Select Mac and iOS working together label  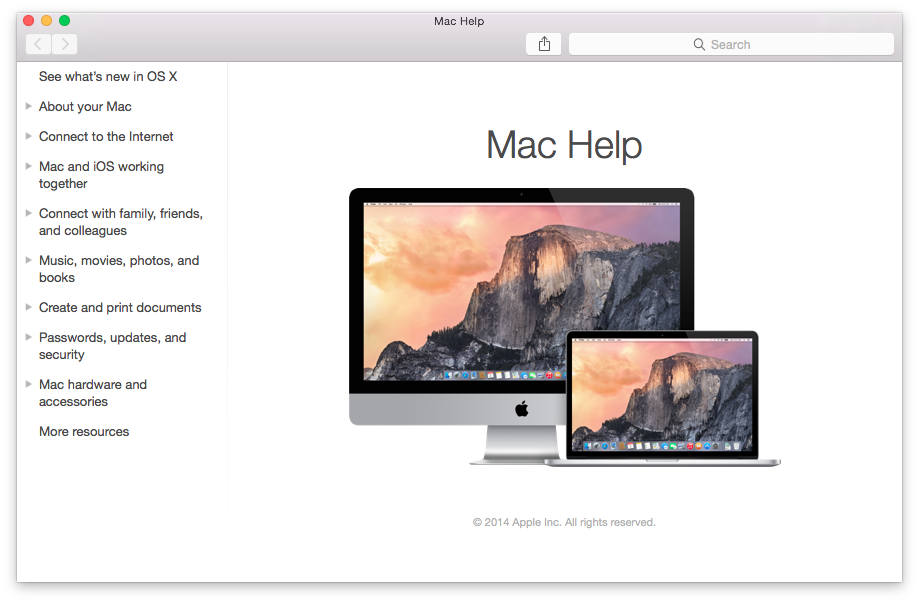[101, 175]
